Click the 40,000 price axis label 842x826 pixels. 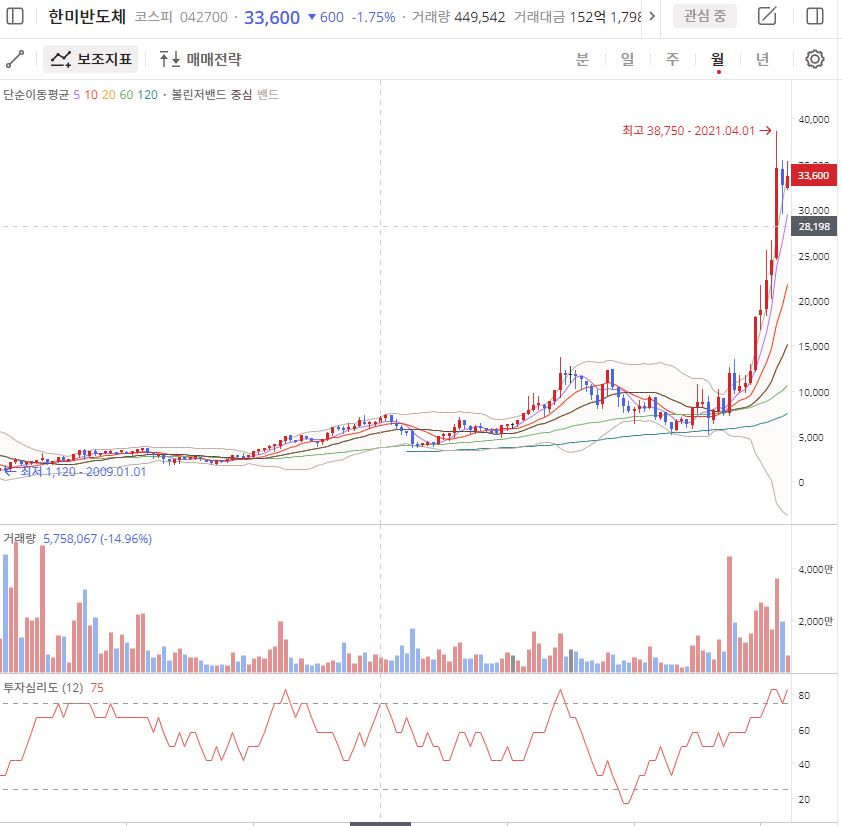(x=814, y=119)
